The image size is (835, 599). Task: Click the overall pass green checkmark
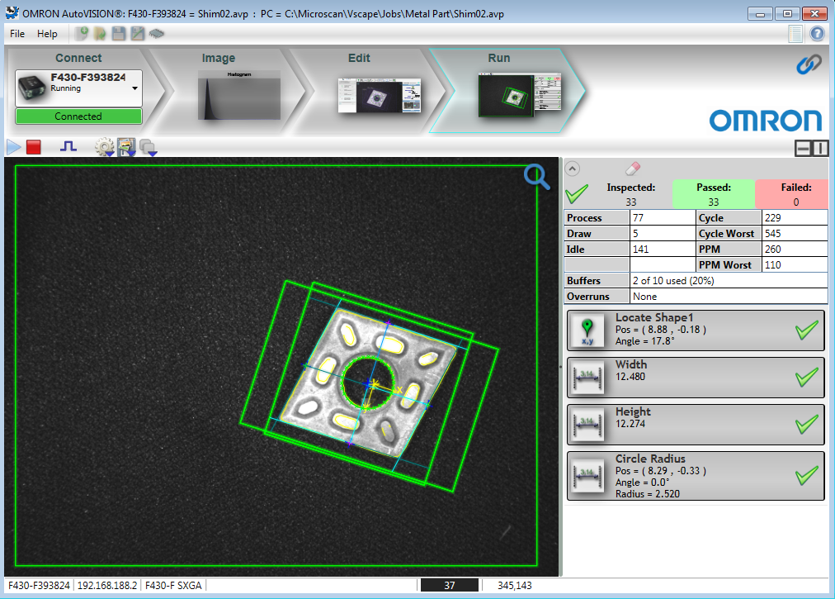point(577,194)
